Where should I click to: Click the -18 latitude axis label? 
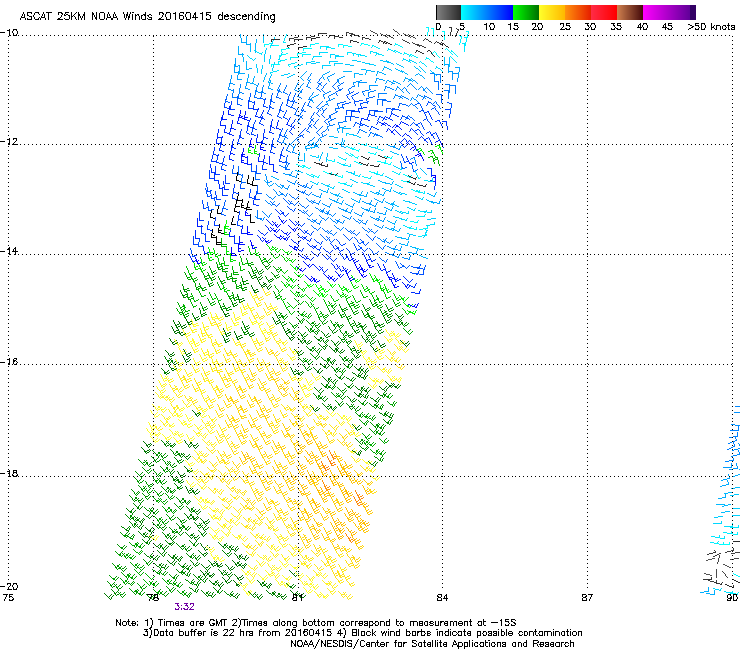(x=9, y=473)
